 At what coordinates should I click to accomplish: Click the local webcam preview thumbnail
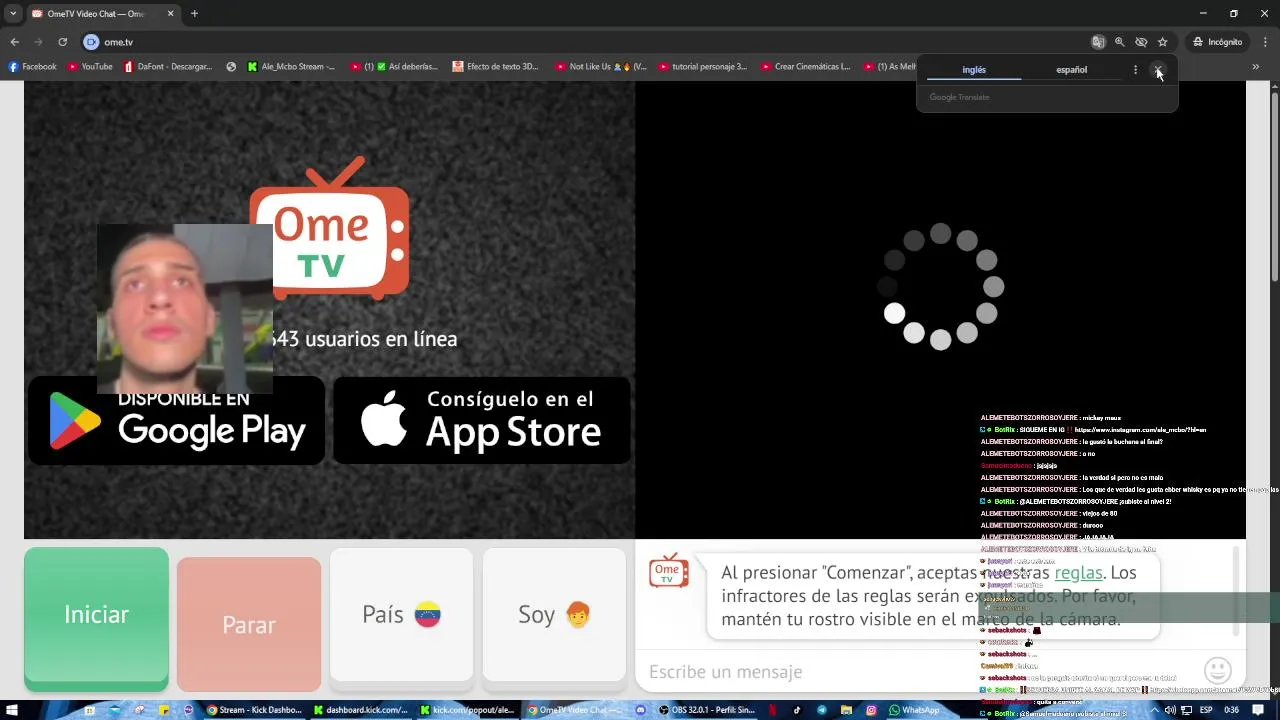[x=184, y=308]
